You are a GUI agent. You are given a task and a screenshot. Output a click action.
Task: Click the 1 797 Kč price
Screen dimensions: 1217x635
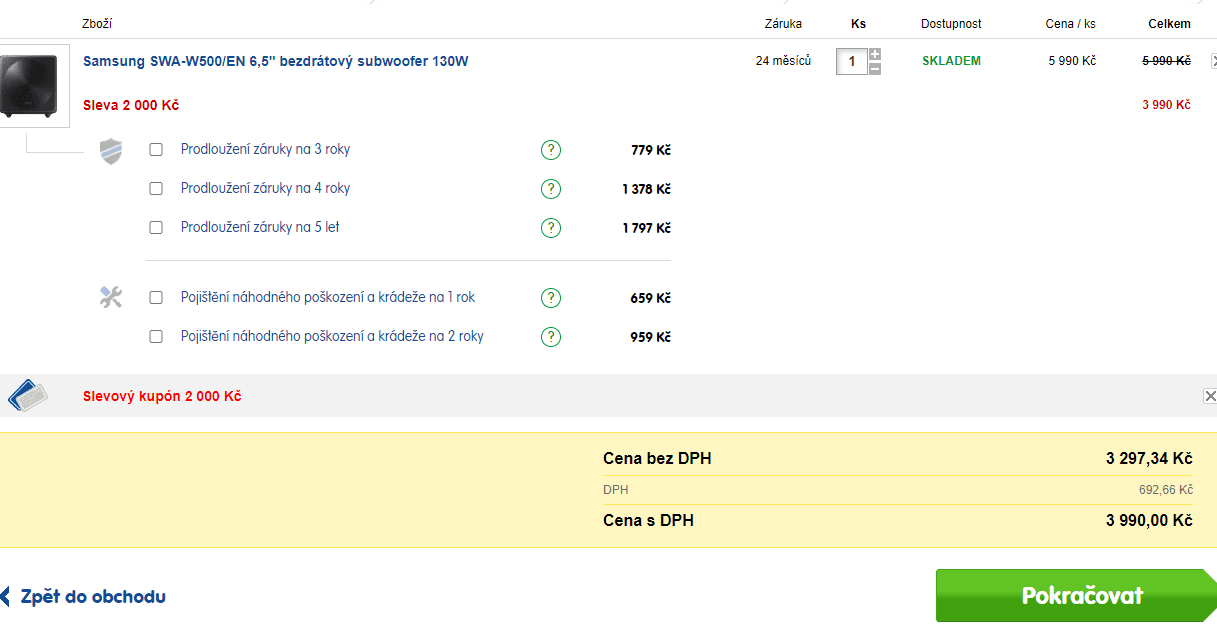click(x=646, y=229)
